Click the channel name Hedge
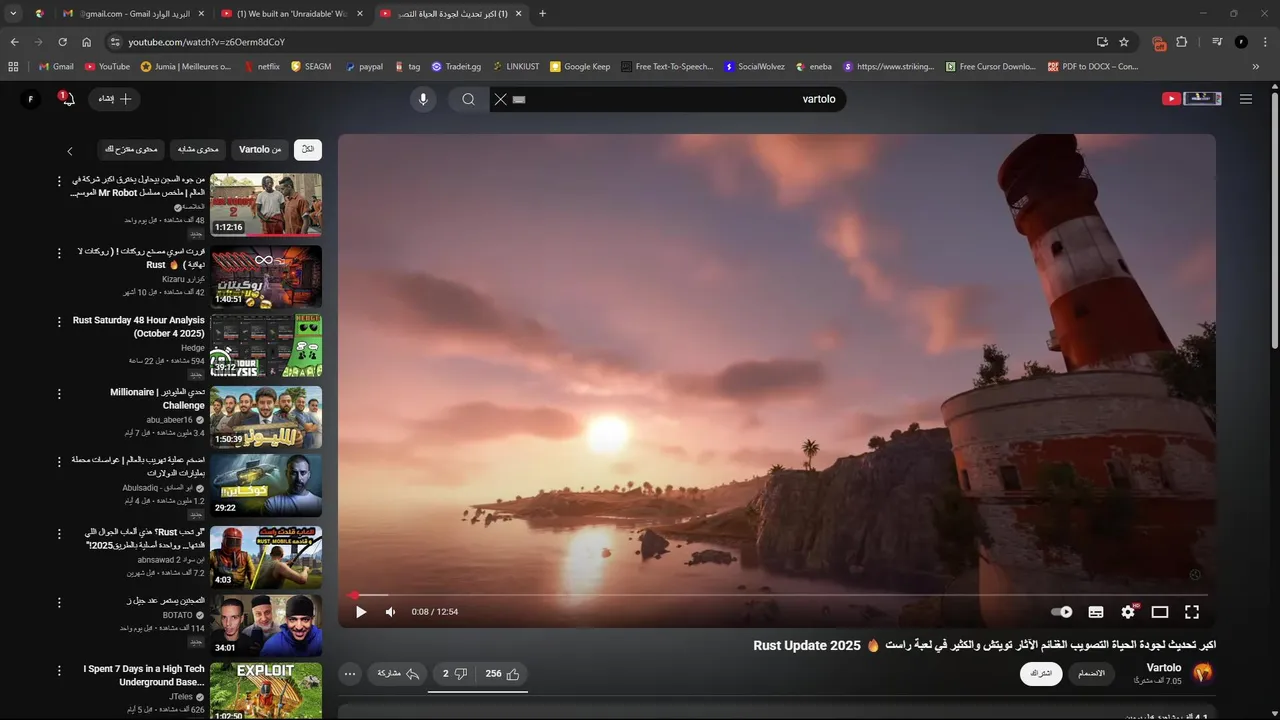 click(193, 348)
